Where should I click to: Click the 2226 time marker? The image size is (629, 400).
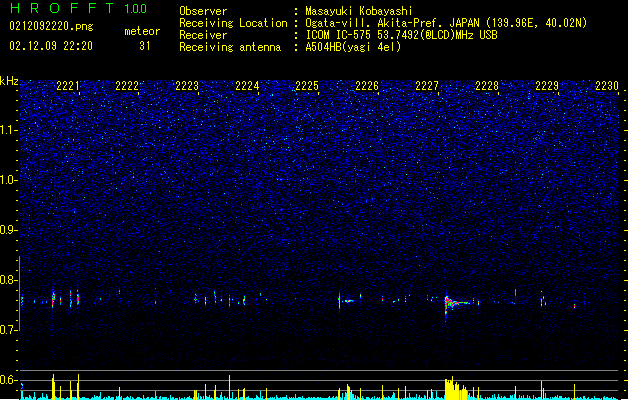tap(367, 86)
